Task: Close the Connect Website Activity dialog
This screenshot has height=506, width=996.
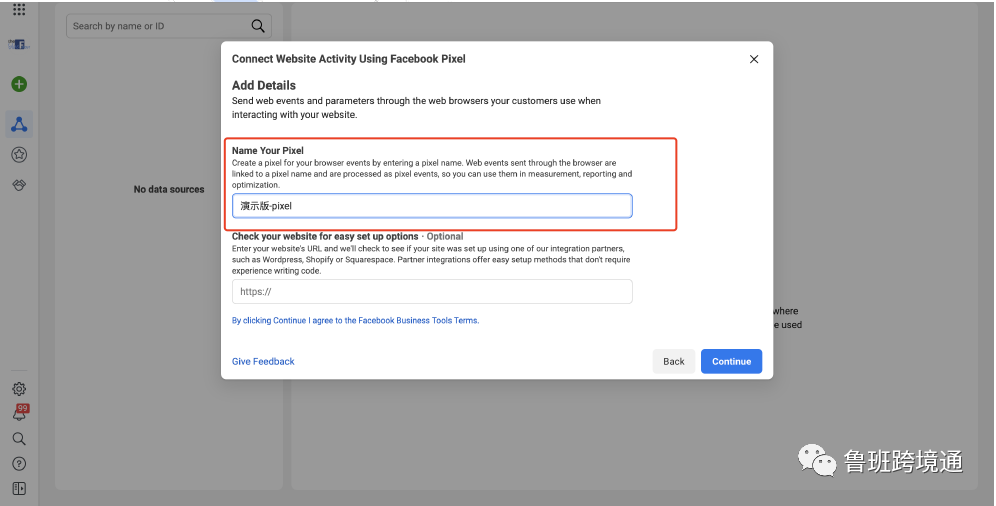Action: 754,59
